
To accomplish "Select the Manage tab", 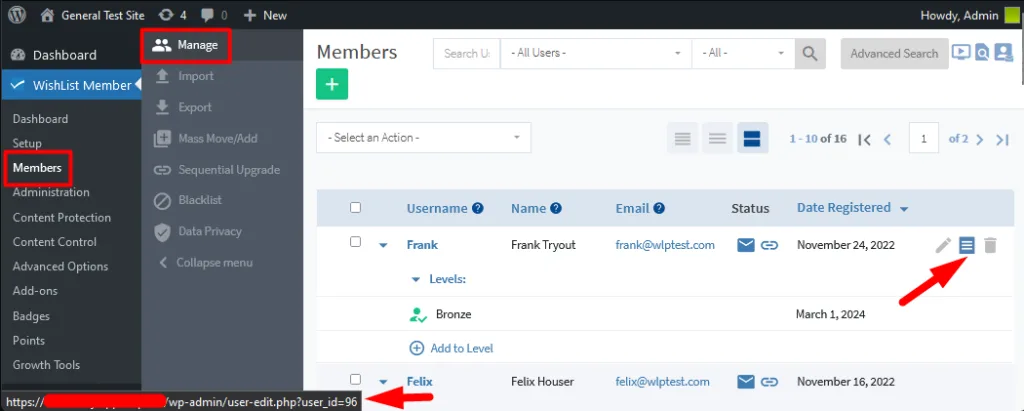I will [x=185, y=45].
